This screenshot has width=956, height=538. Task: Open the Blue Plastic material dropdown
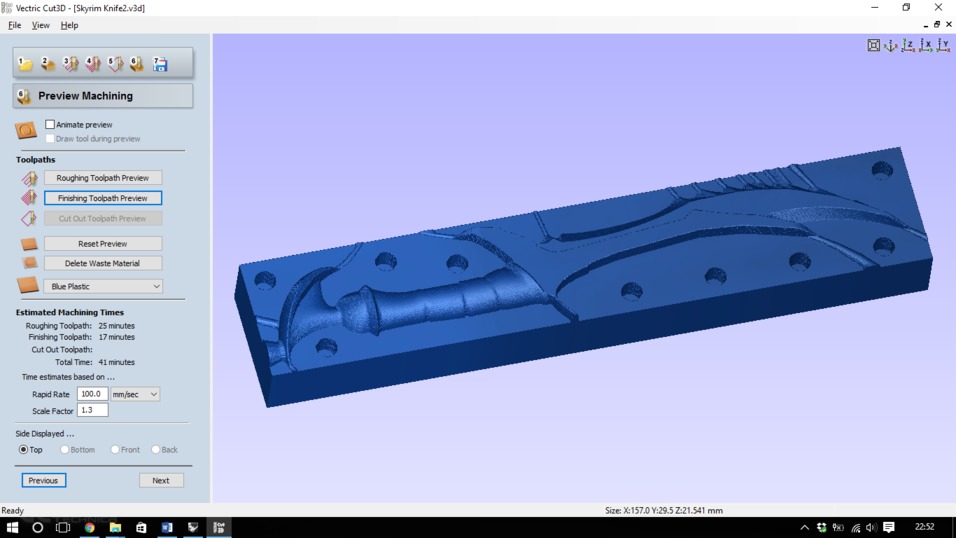click(103, 286)
